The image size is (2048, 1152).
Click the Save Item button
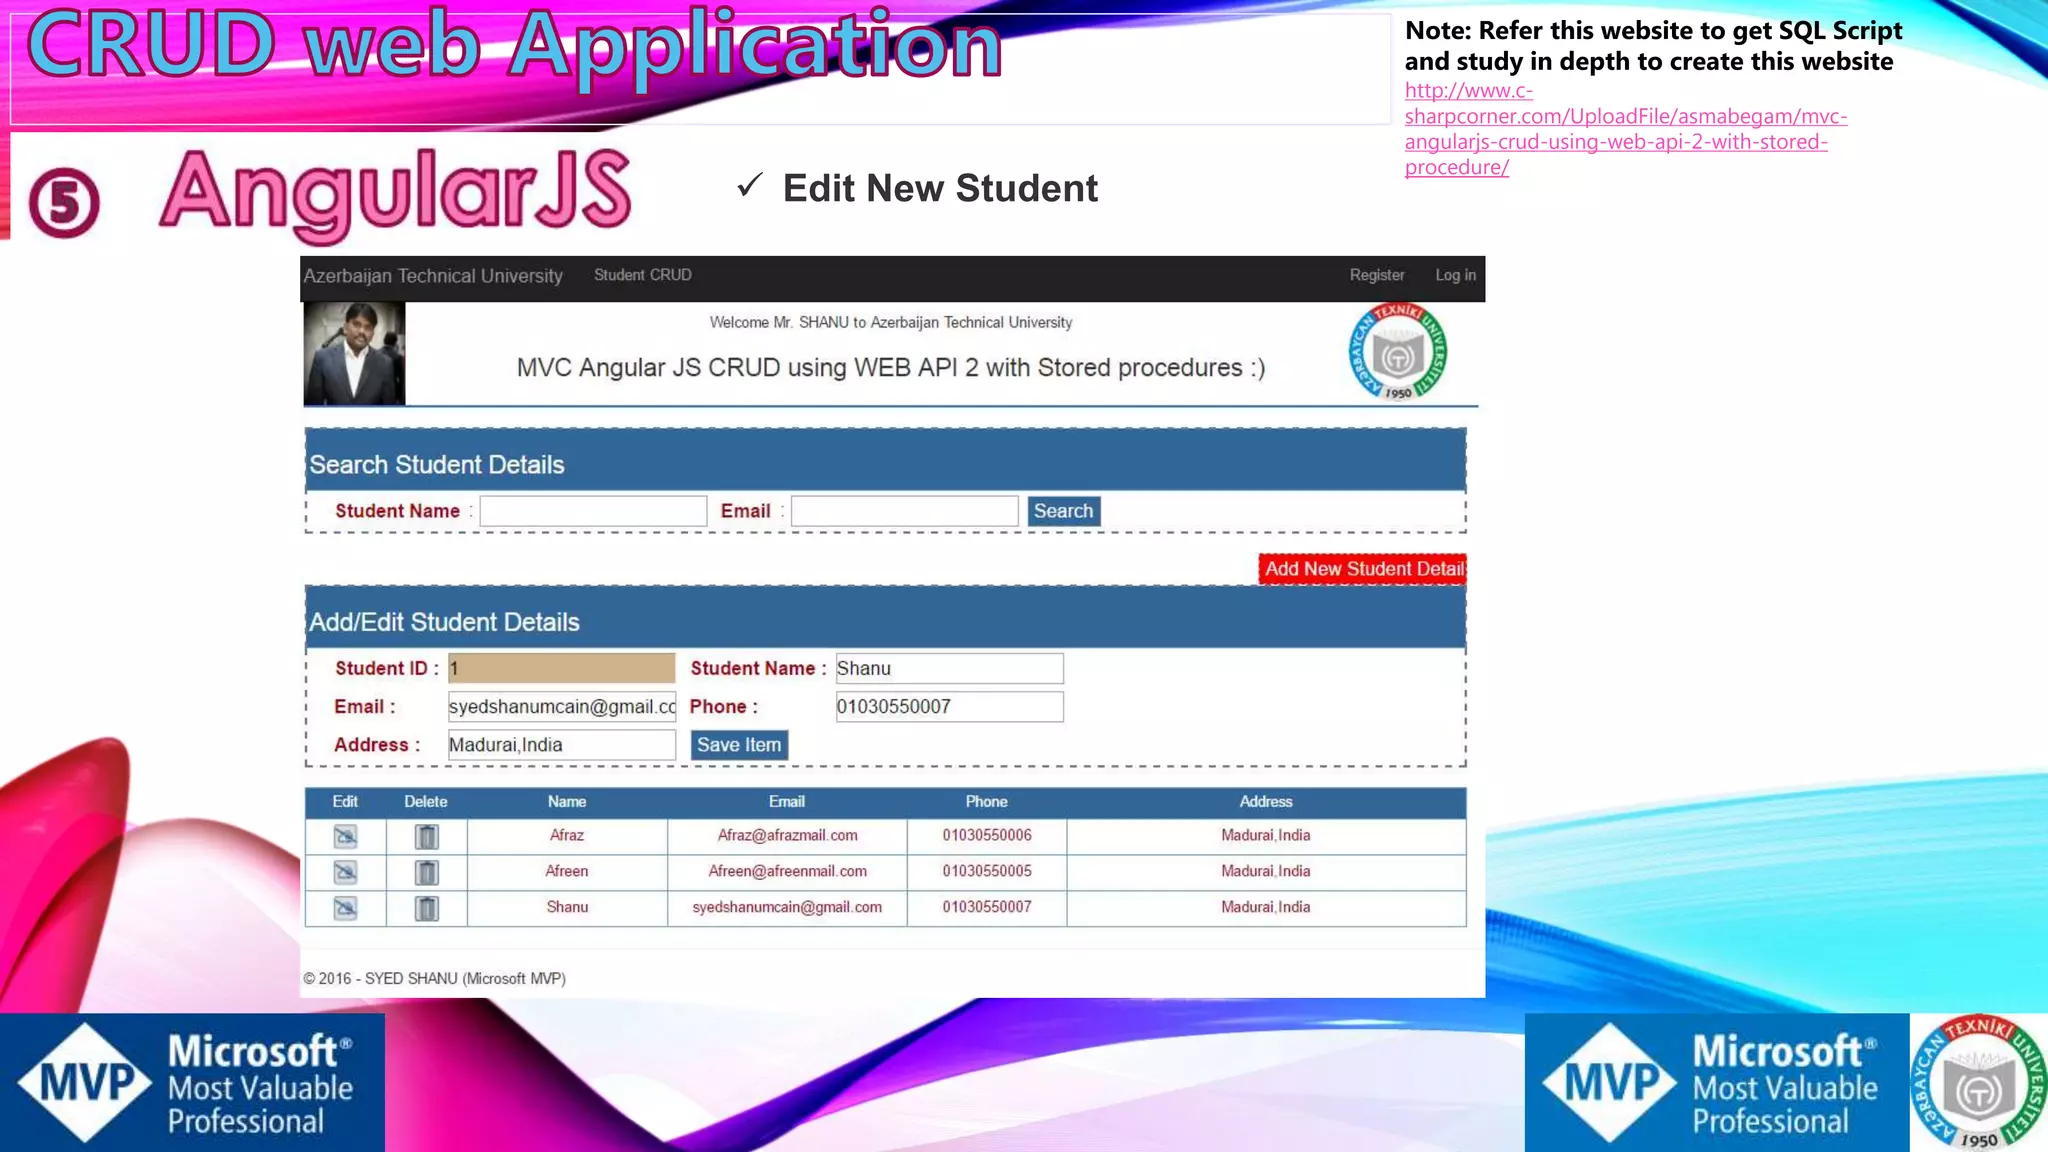739,745
